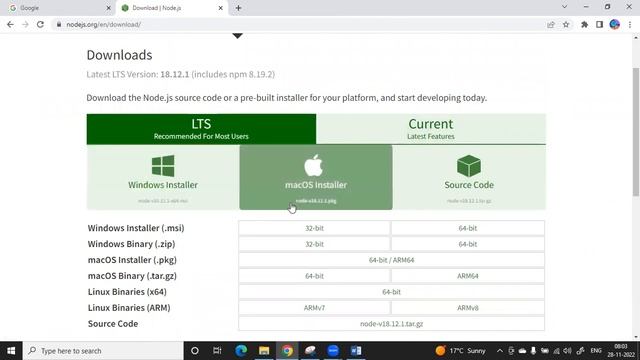Open Cortana circle icon

[195, 351]
